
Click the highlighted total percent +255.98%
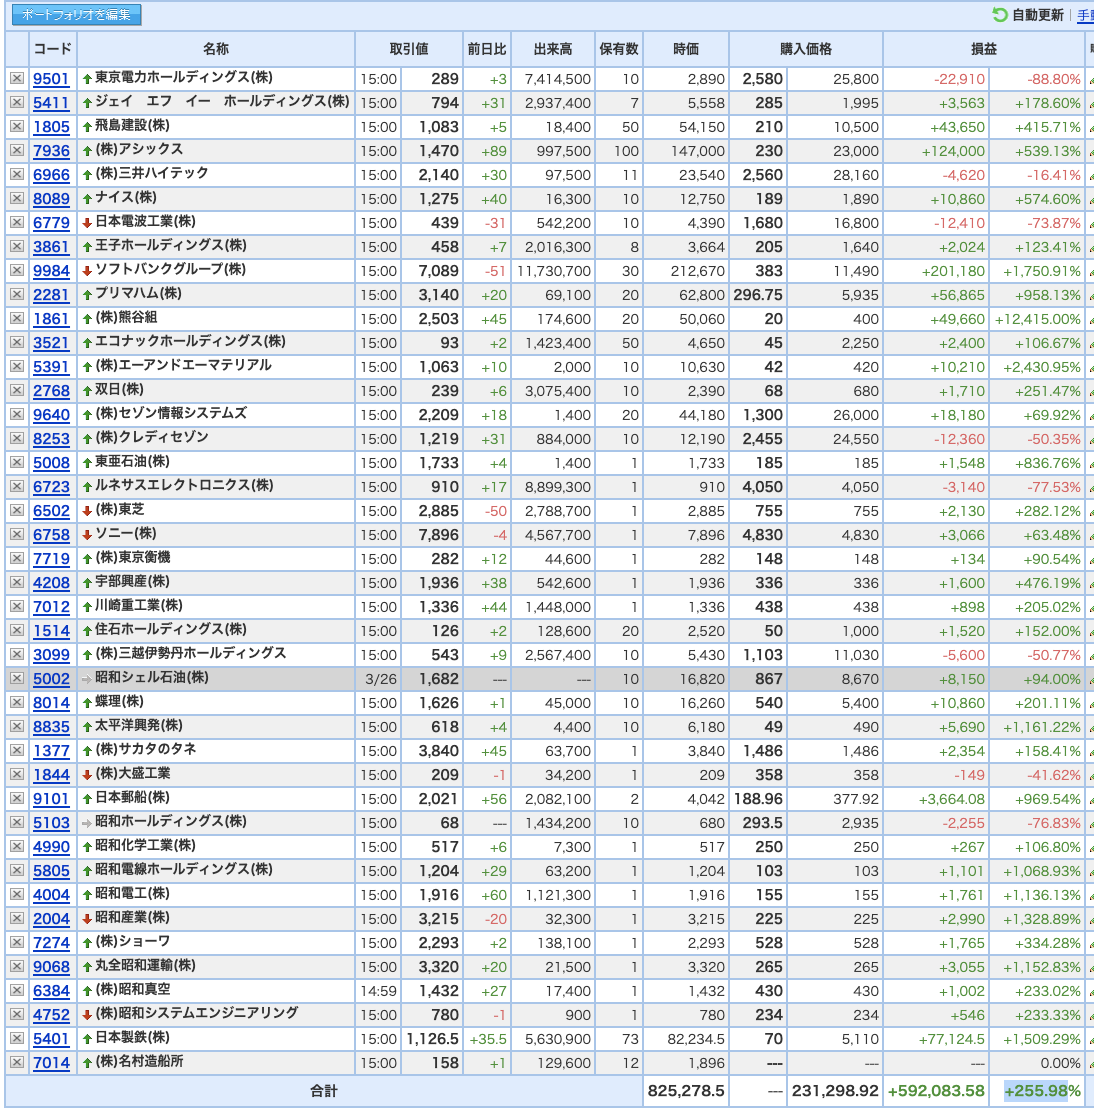point(1042,1091)
